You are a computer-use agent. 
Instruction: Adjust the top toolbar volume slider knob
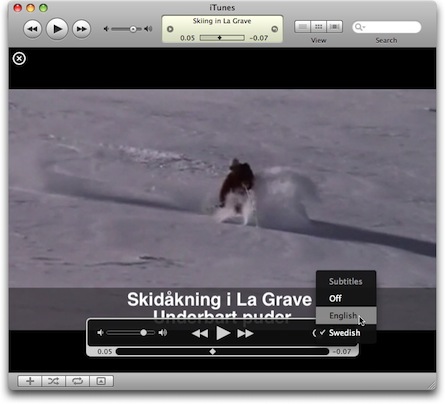pos(133,29)
